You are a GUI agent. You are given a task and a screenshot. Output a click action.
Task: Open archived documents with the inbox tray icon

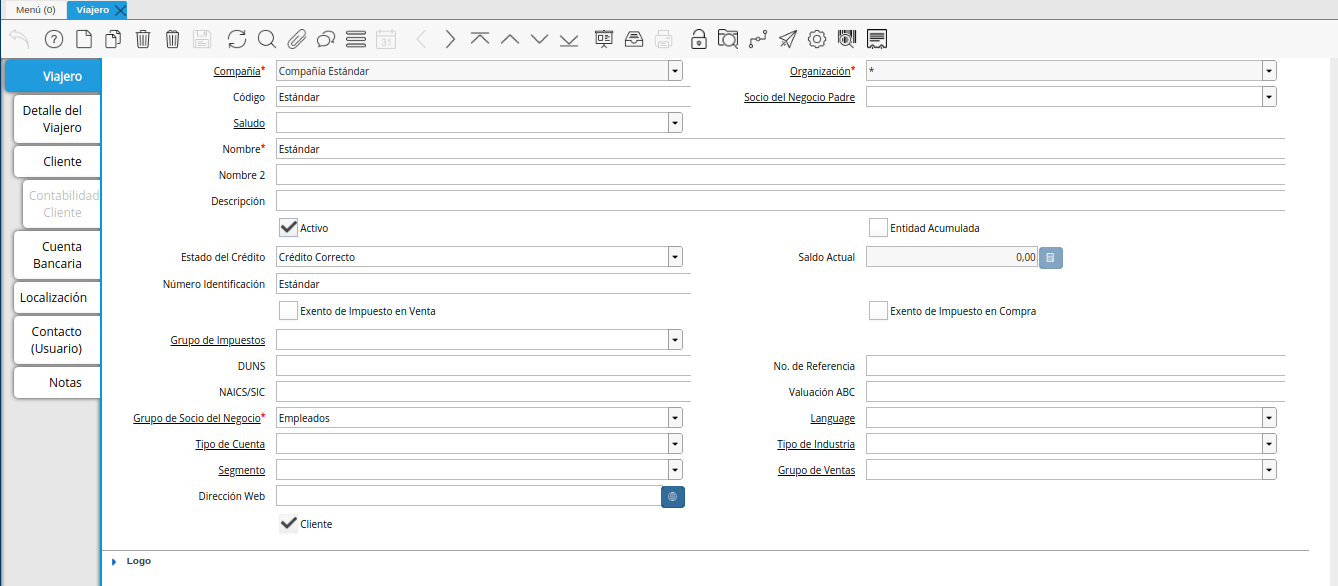[x=634, y=39]
